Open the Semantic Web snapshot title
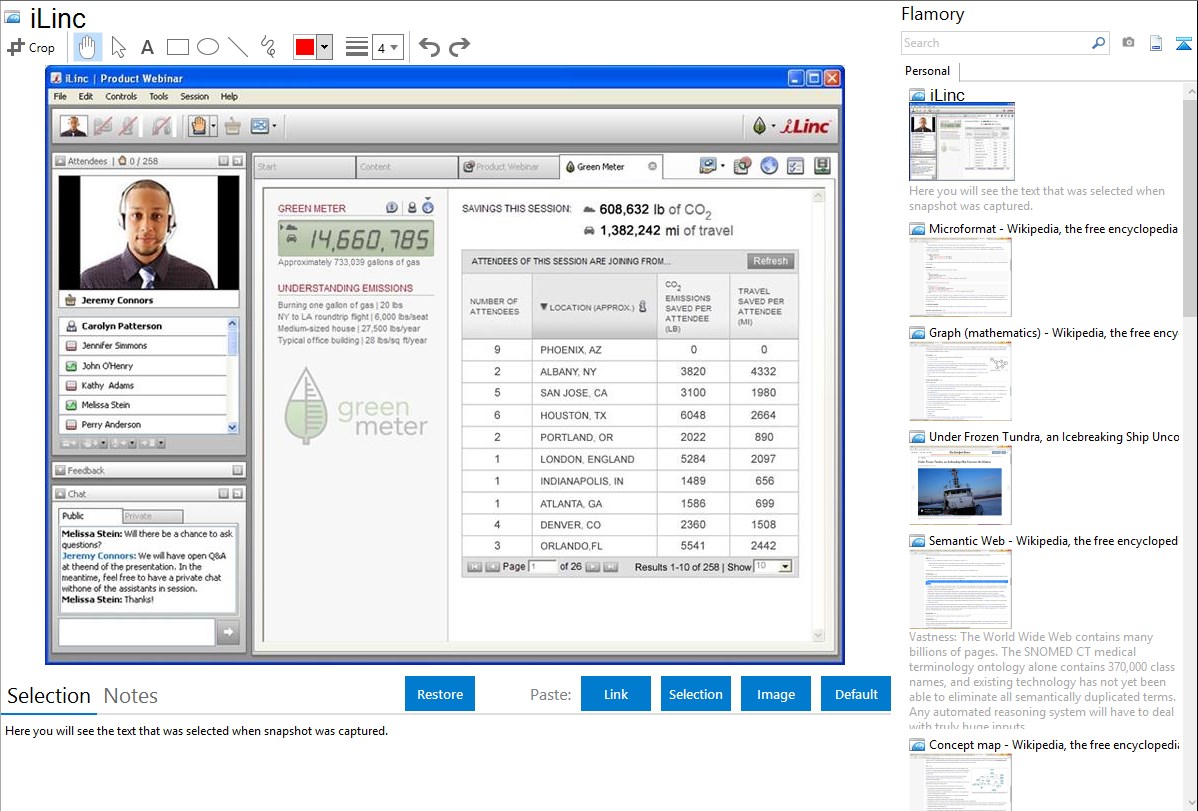 click(x=1053, y=541)
